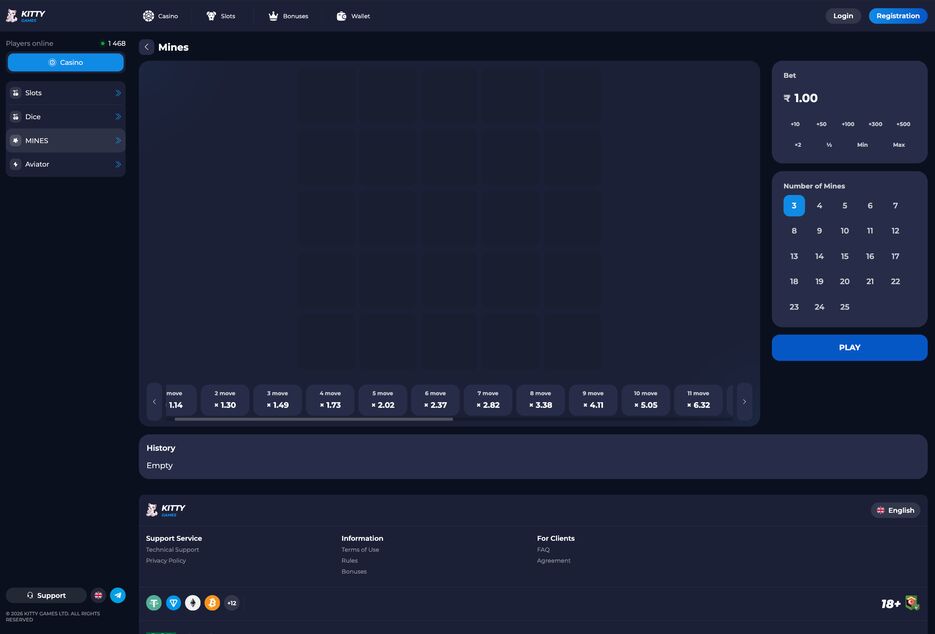Expand the Dice row chevron arrow
Screen dimensions: 935x634
pyautogui.click(x=118, y=117)
